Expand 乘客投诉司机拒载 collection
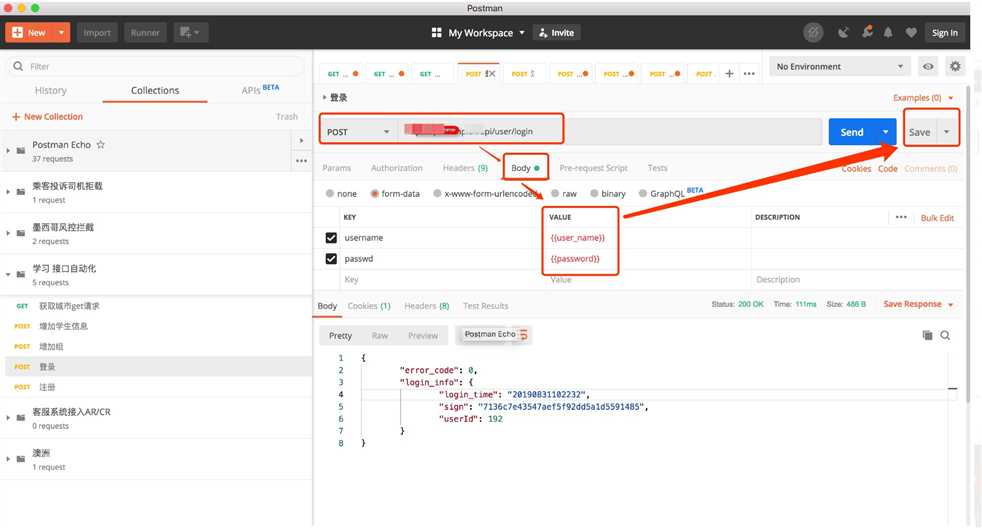 coord(8,192)
